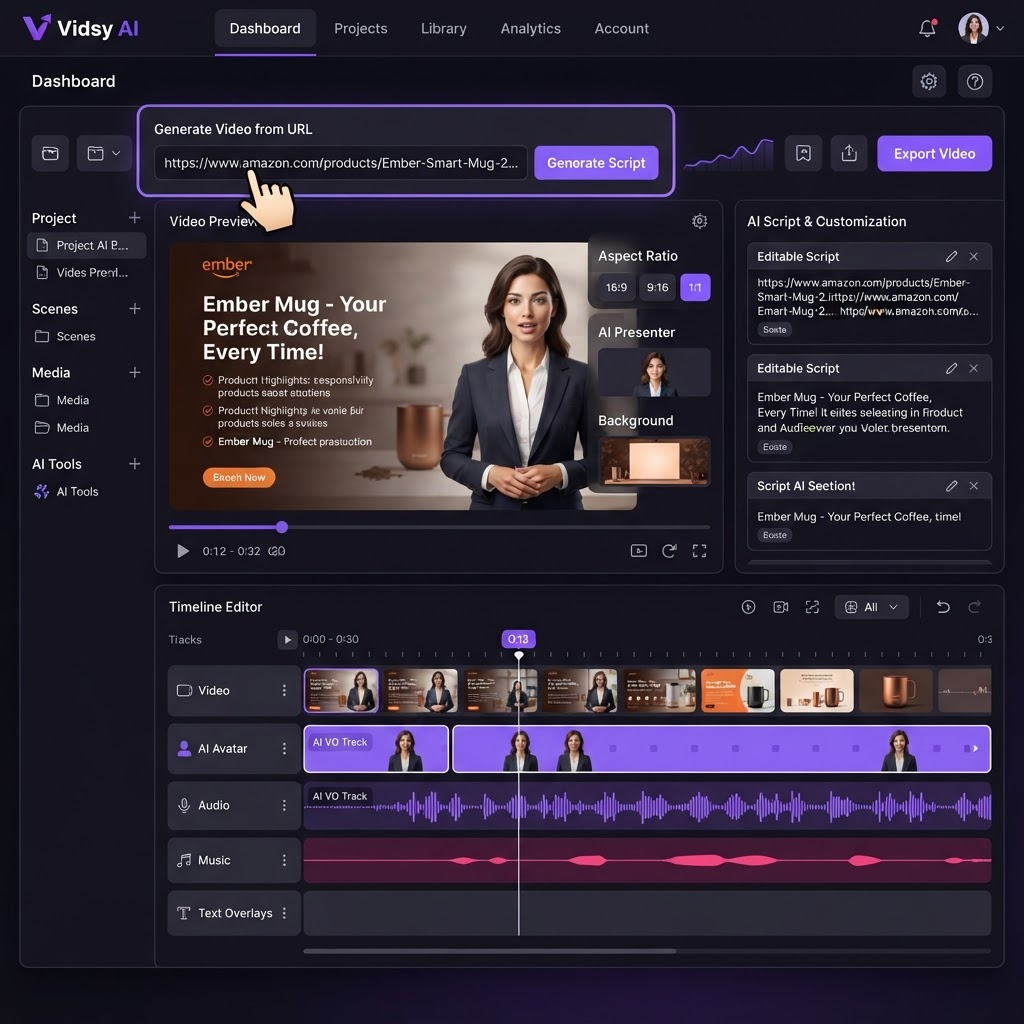This screenshot has height=1024, width=1024.
Task: Play the timeline from Tracks header
Action: click(287, 639)
